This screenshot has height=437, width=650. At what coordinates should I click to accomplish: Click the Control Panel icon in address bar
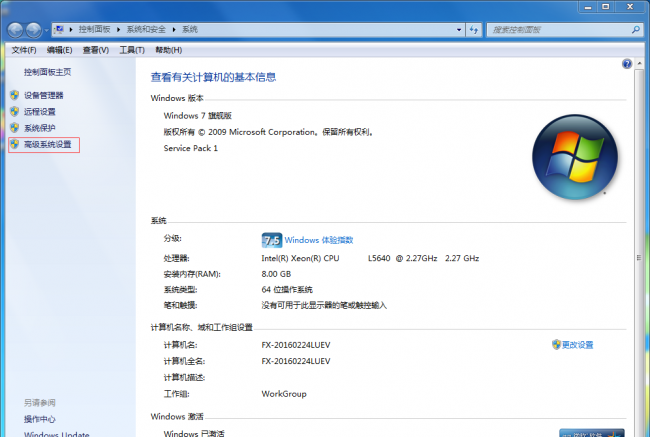coord(59,29)
